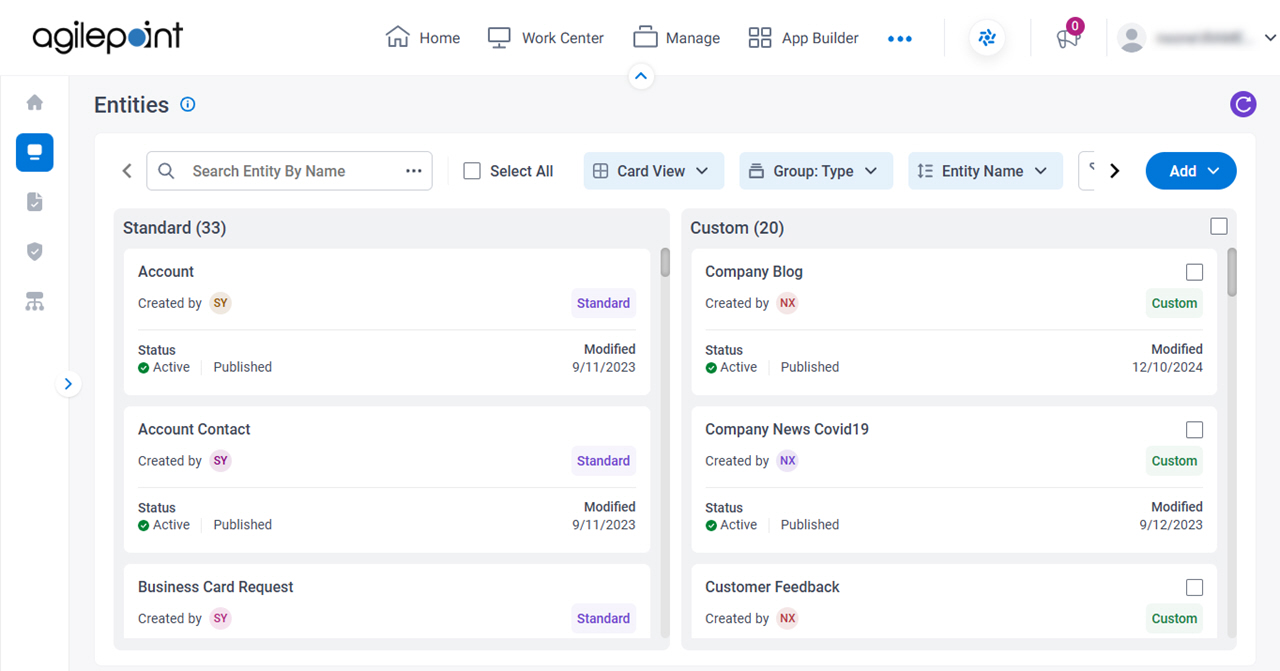Viewport: 1280px width, 671px height.
Task: Click the NX avatar on Company News Covid19
Action: pyautogui.click(x=788, y=461)
